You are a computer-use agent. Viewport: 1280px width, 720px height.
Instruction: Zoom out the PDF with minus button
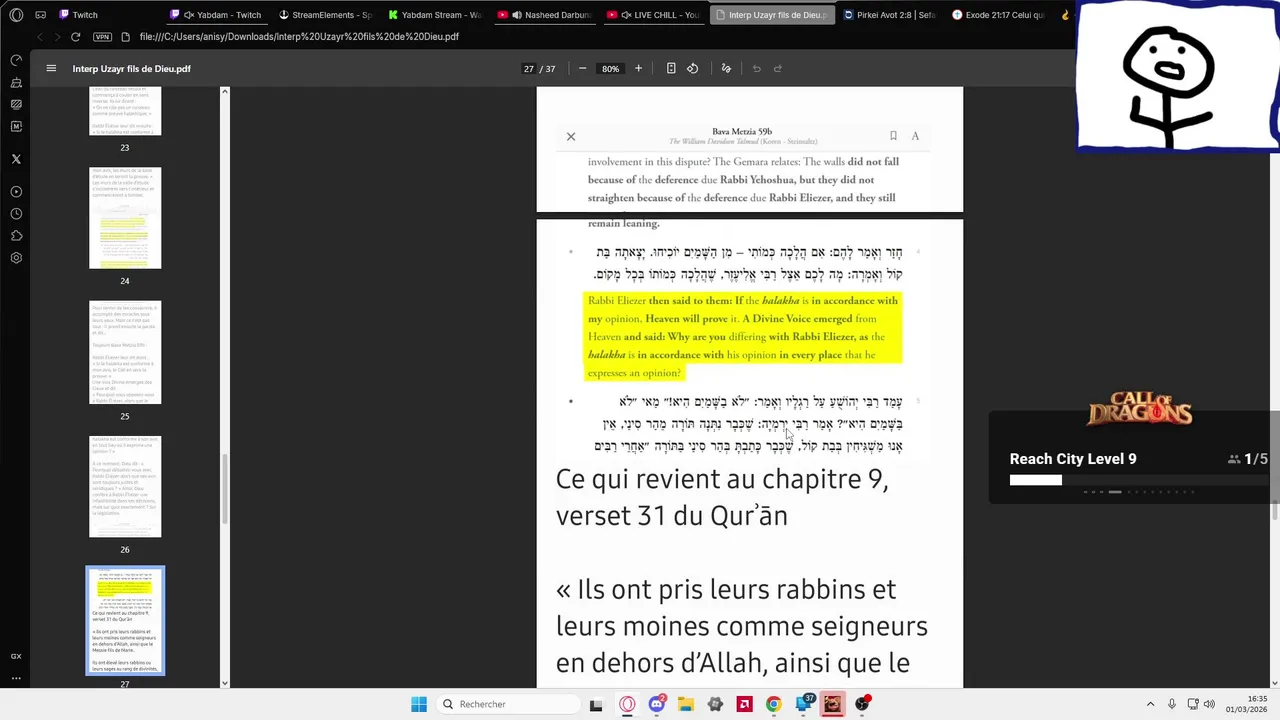pyautogui.click(x=582, y=68)
